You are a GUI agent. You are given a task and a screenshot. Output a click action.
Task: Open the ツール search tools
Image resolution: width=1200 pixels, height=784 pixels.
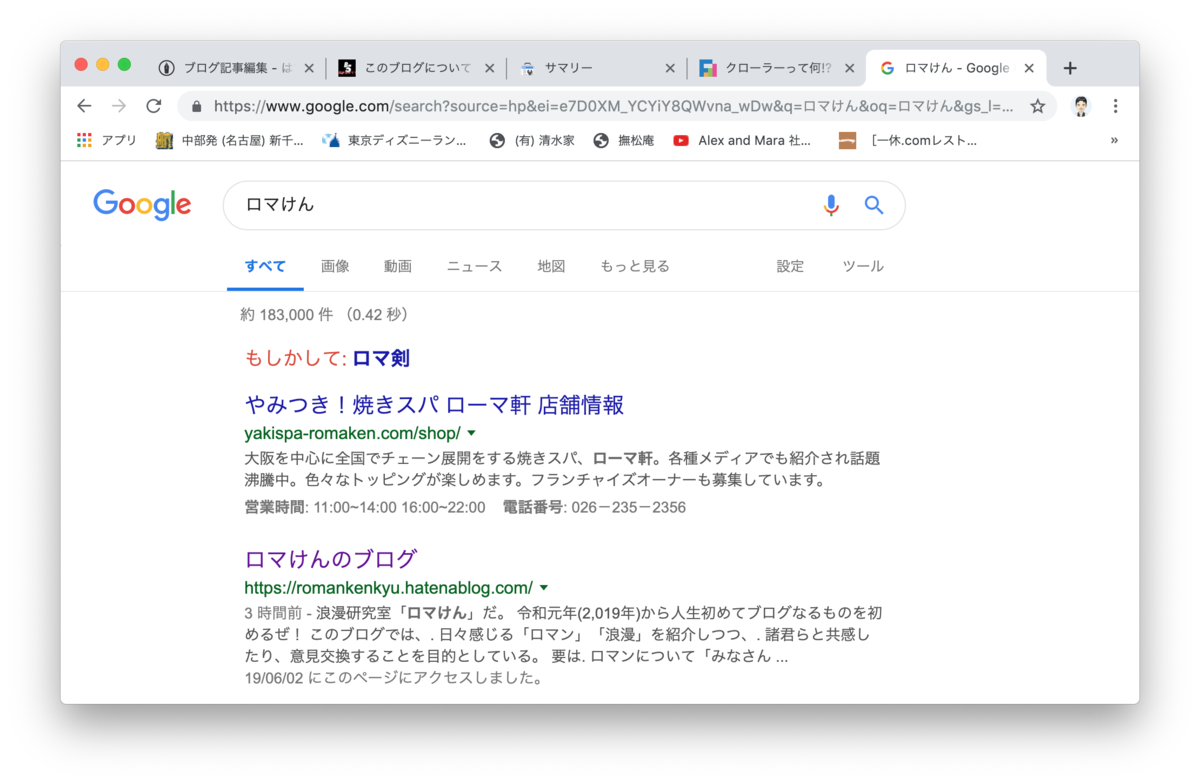[x=863, y=266]
